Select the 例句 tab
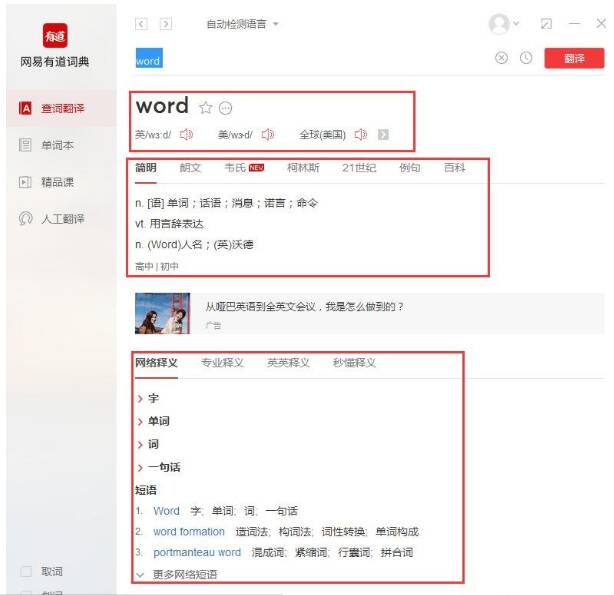This screenshot has width=614, height=595. (x=410, y=168)
